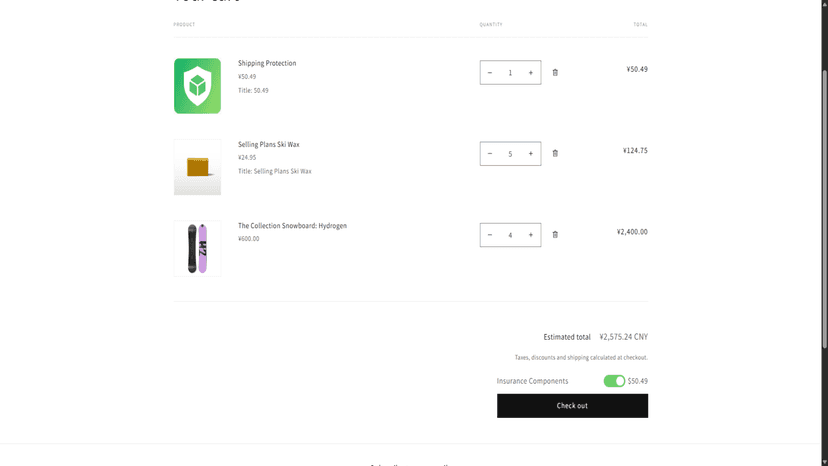Remove Hydrogen Snowboard using its trash icon
Image resolution: width=828 pixels, height=466 pixels.
555,235
